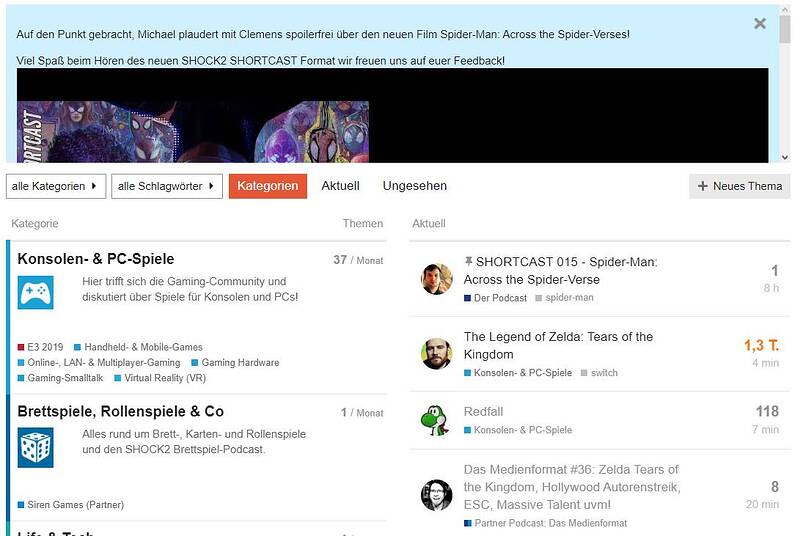
Task: Open Siren Games (Partner) subcategory
Action: 70,505
